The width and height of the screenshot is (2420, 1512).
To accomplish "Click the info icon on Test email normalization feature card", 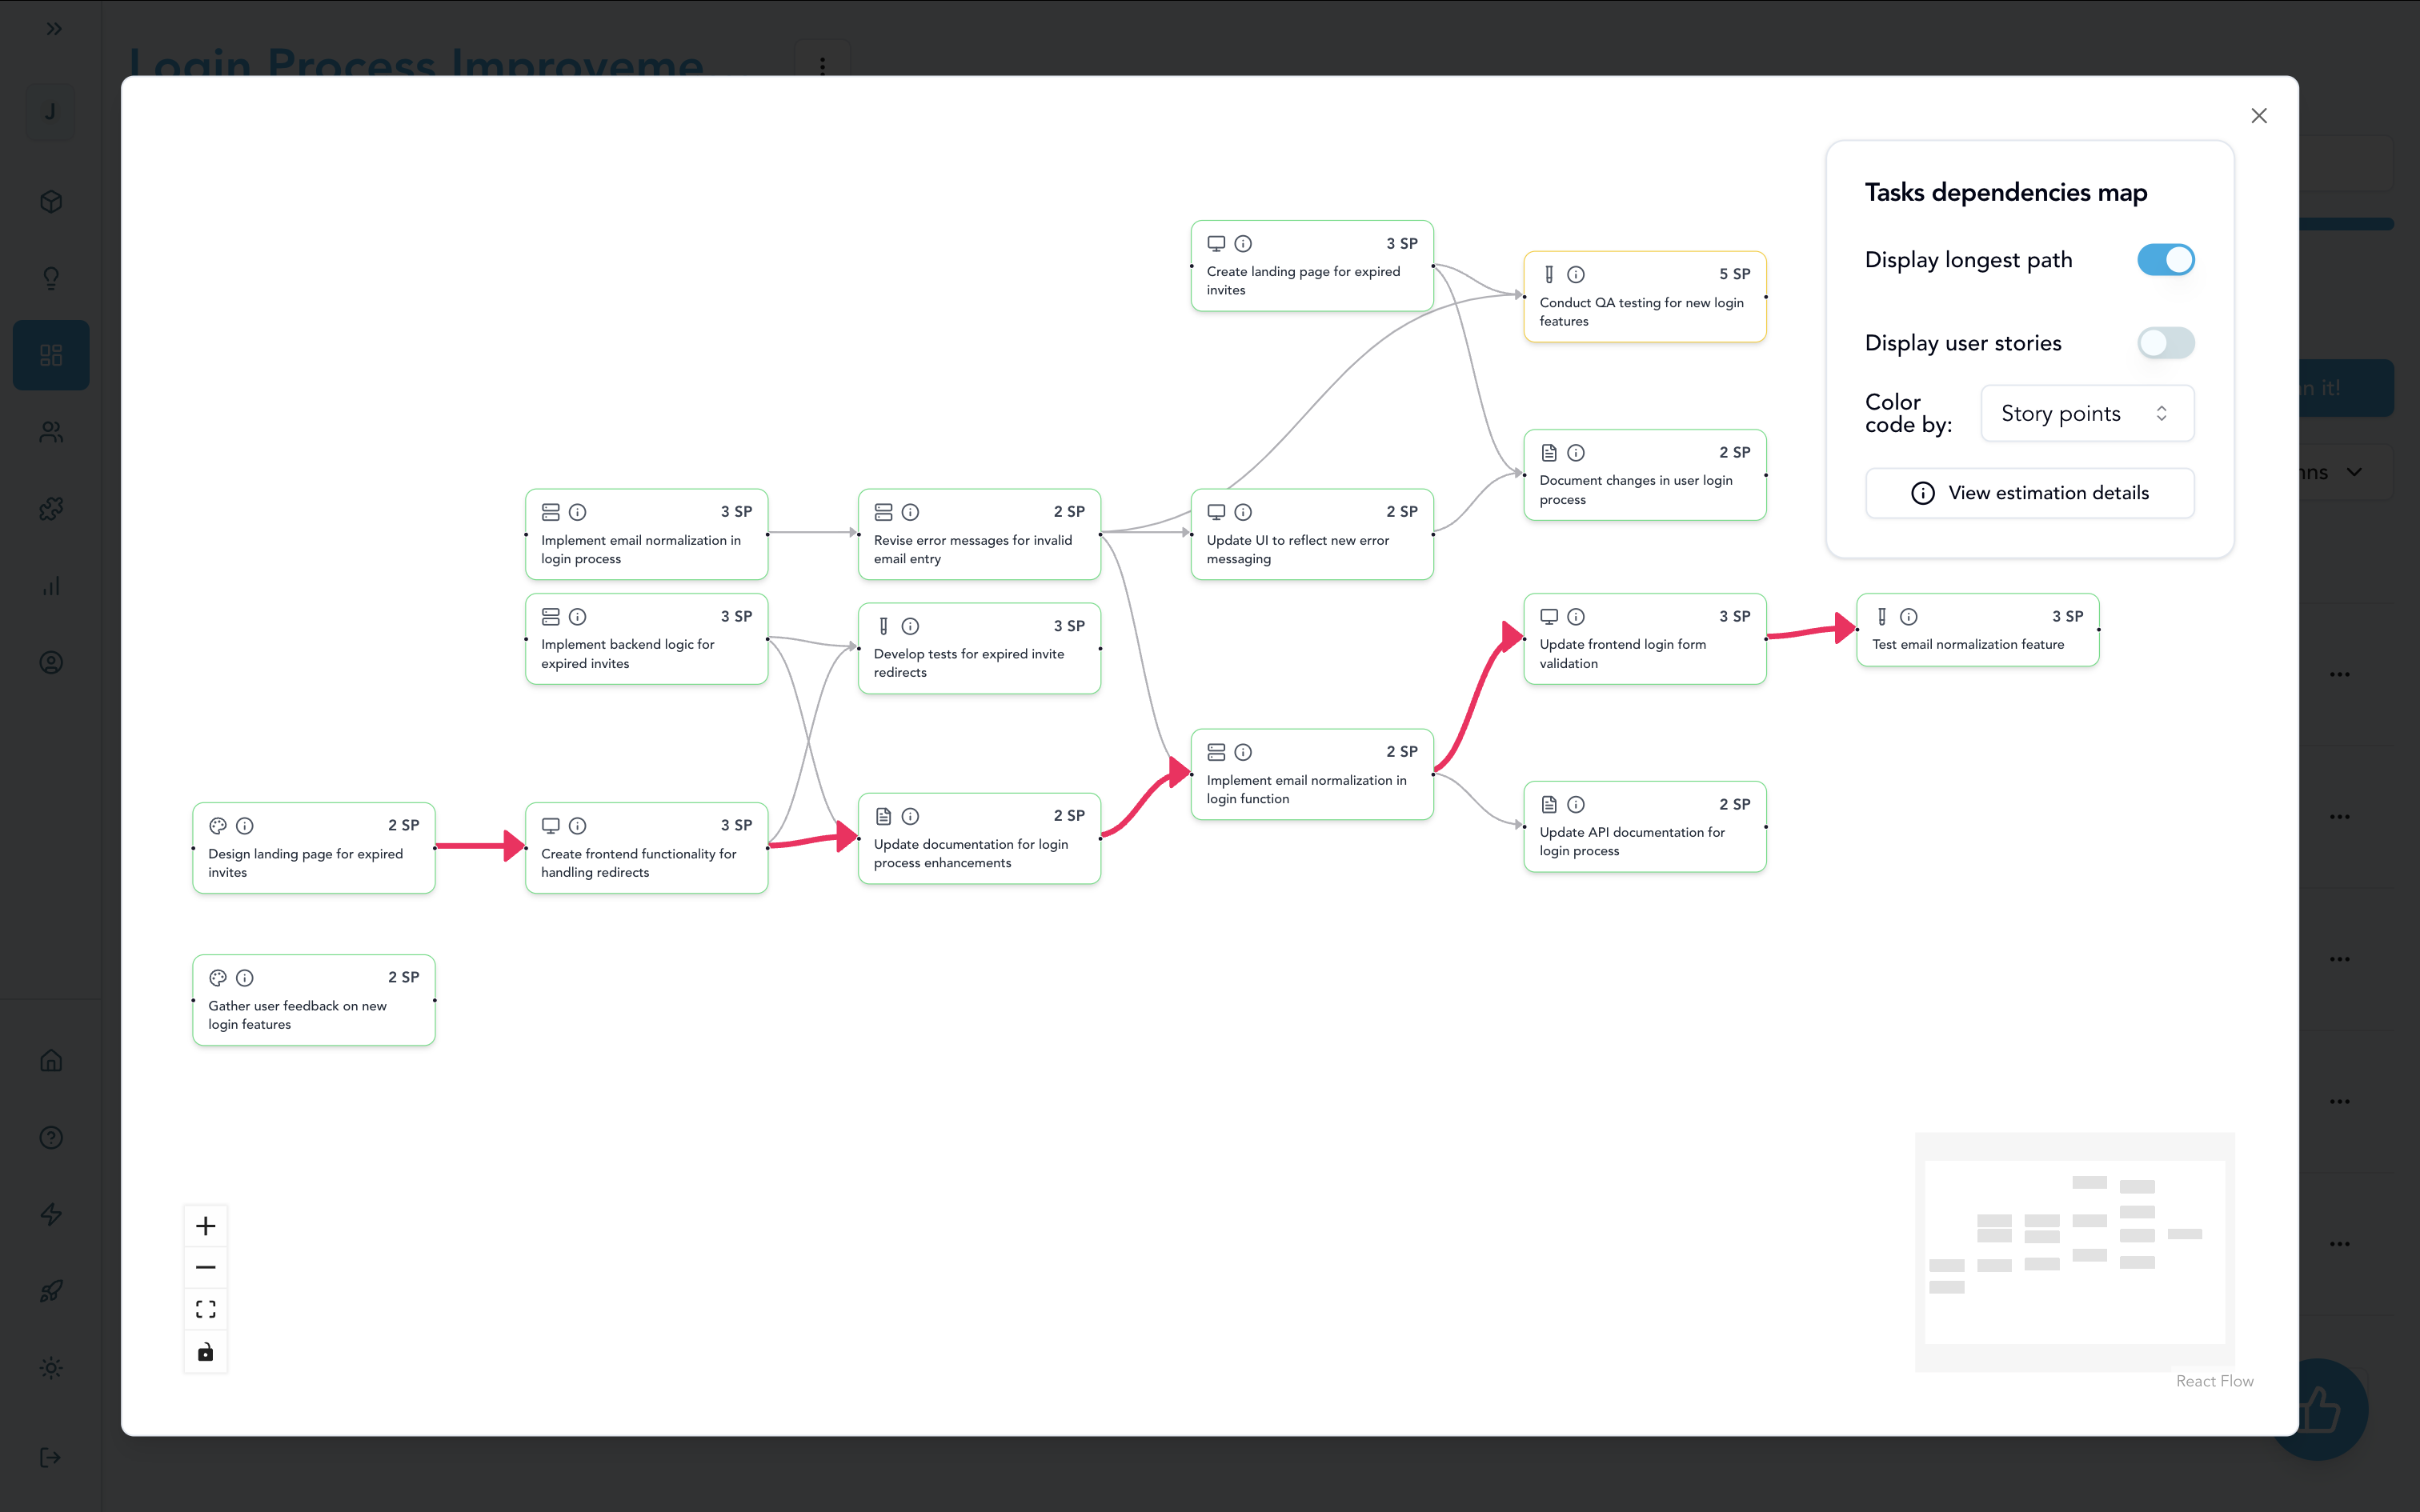I will 1908,617.
